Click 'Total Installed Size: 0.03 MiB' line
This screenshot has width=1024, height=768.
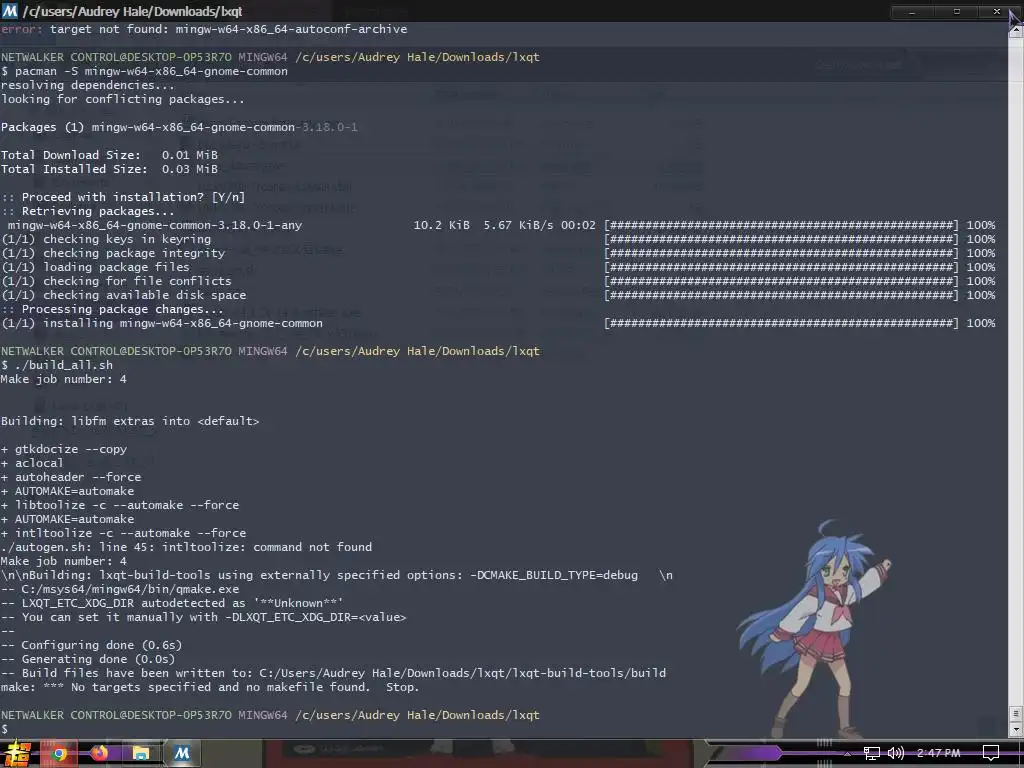tap(109, 169)
